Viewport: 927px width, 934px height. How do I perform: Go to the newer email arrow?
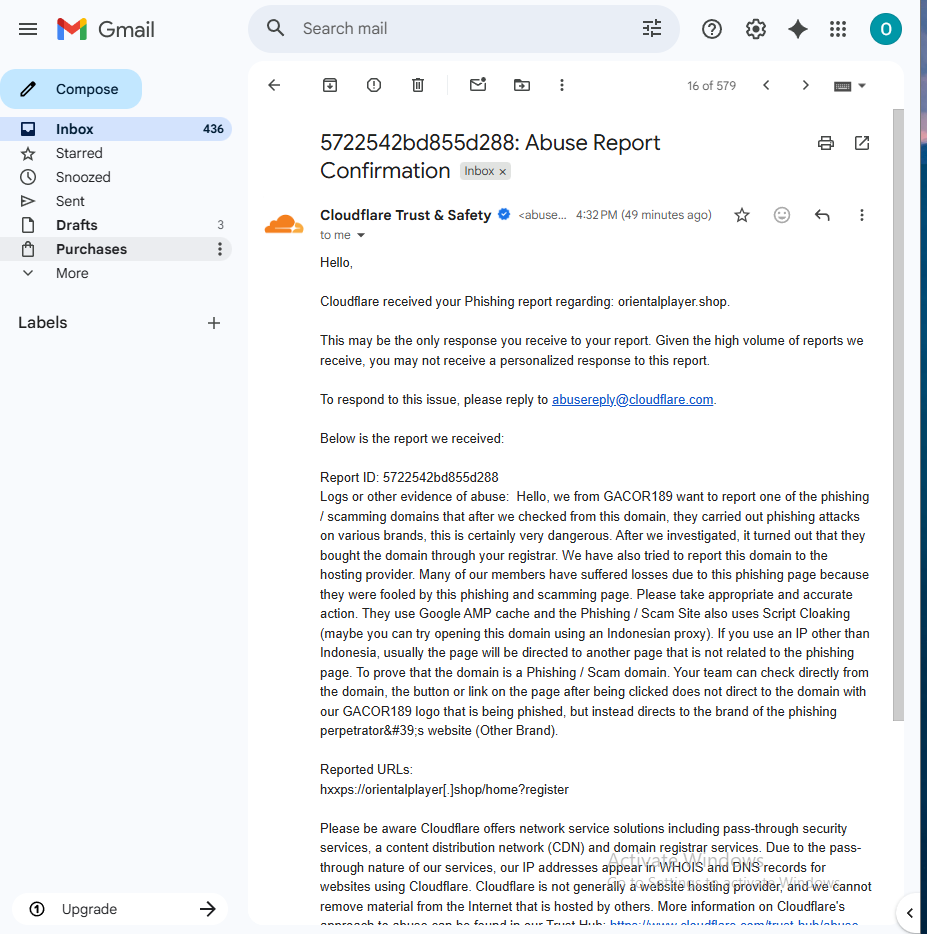766,85
